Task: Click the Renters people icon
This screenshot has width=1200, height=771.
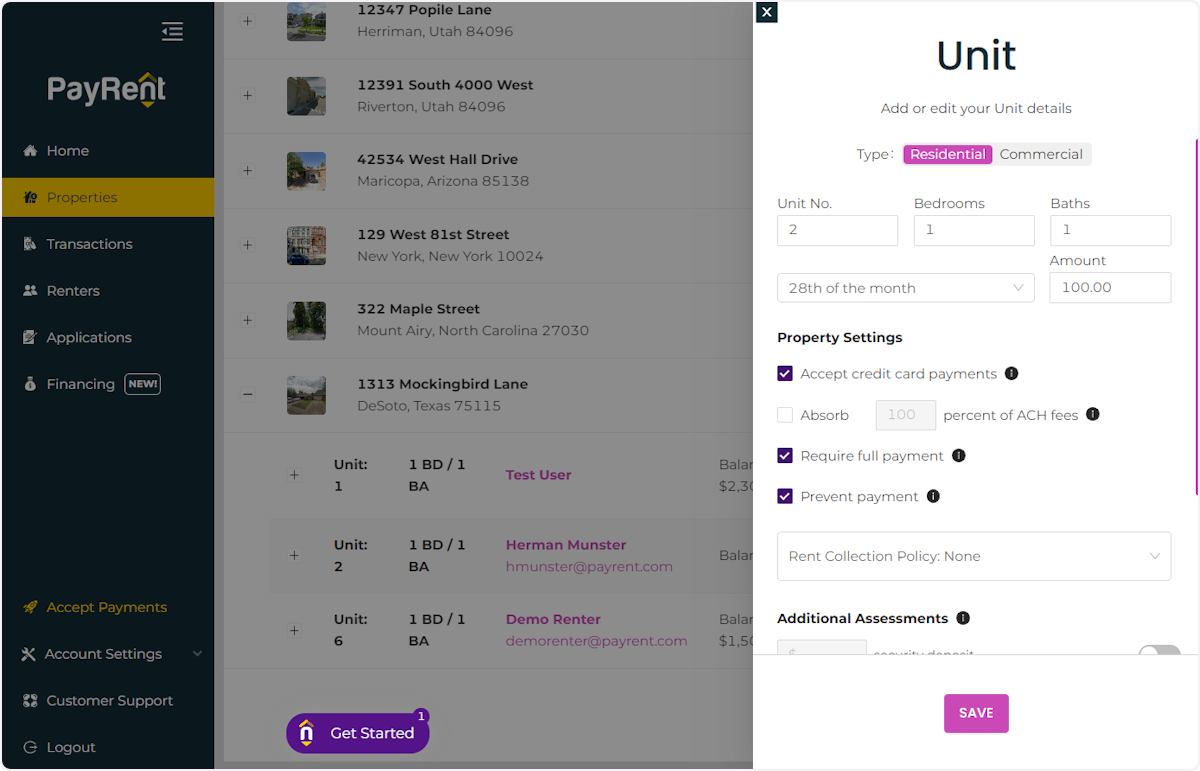Action: tap(30, 291)
